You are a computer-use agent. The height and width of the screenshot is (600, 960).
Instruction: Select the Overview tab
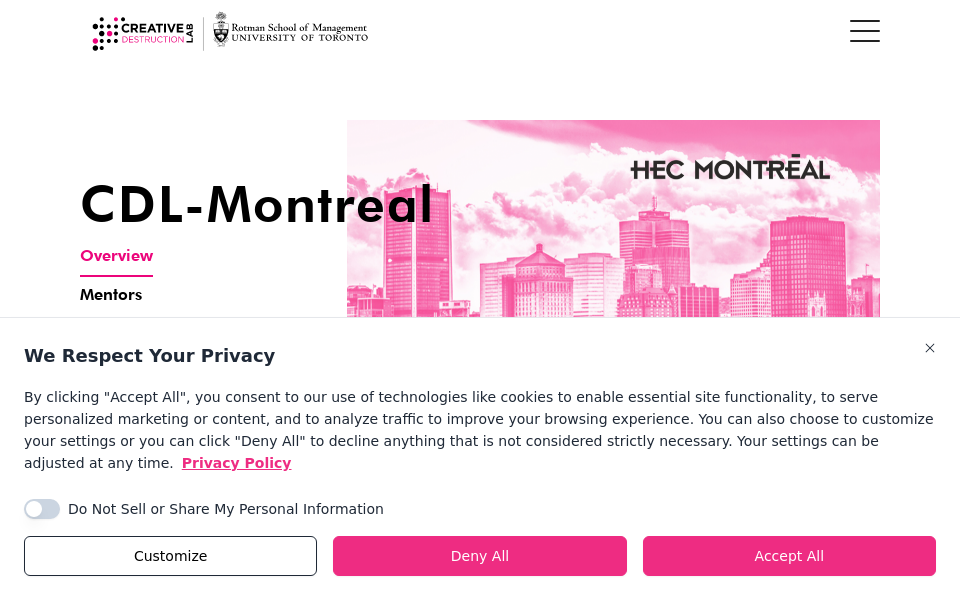click(116, 255)
